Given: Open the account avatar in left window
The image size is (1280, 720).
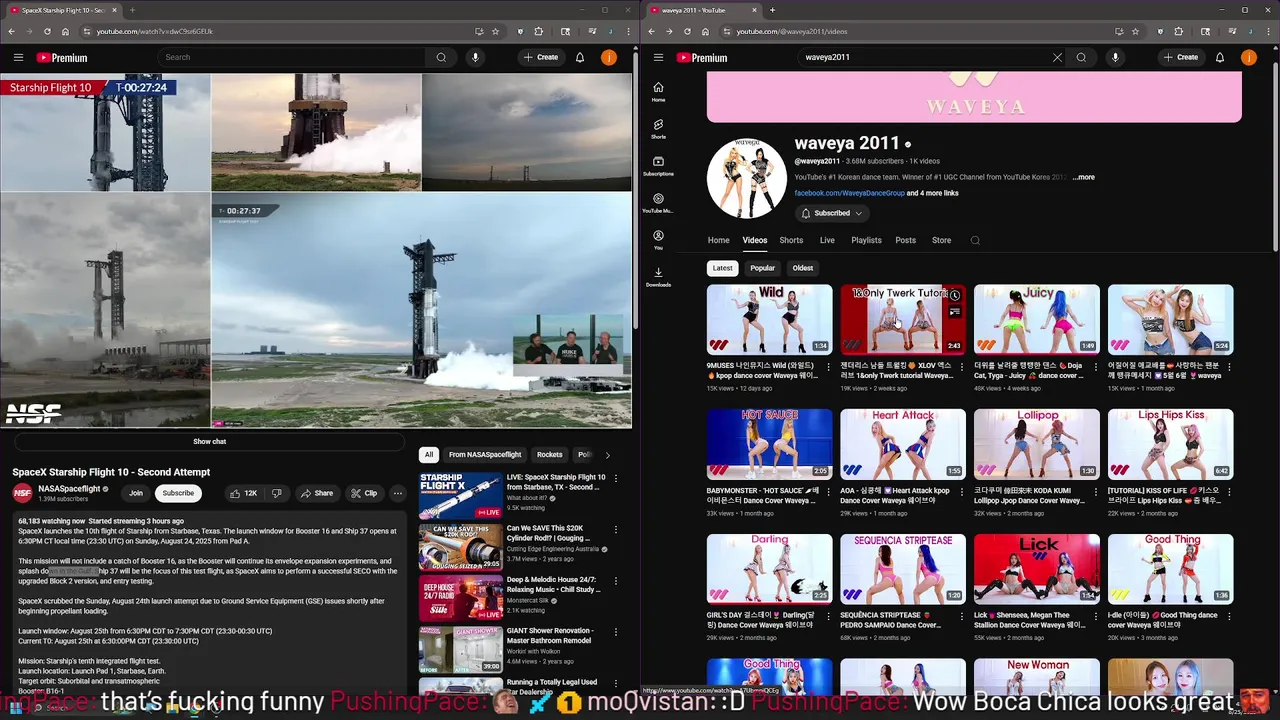Looking at the screenshot, I should click(608, 57).
